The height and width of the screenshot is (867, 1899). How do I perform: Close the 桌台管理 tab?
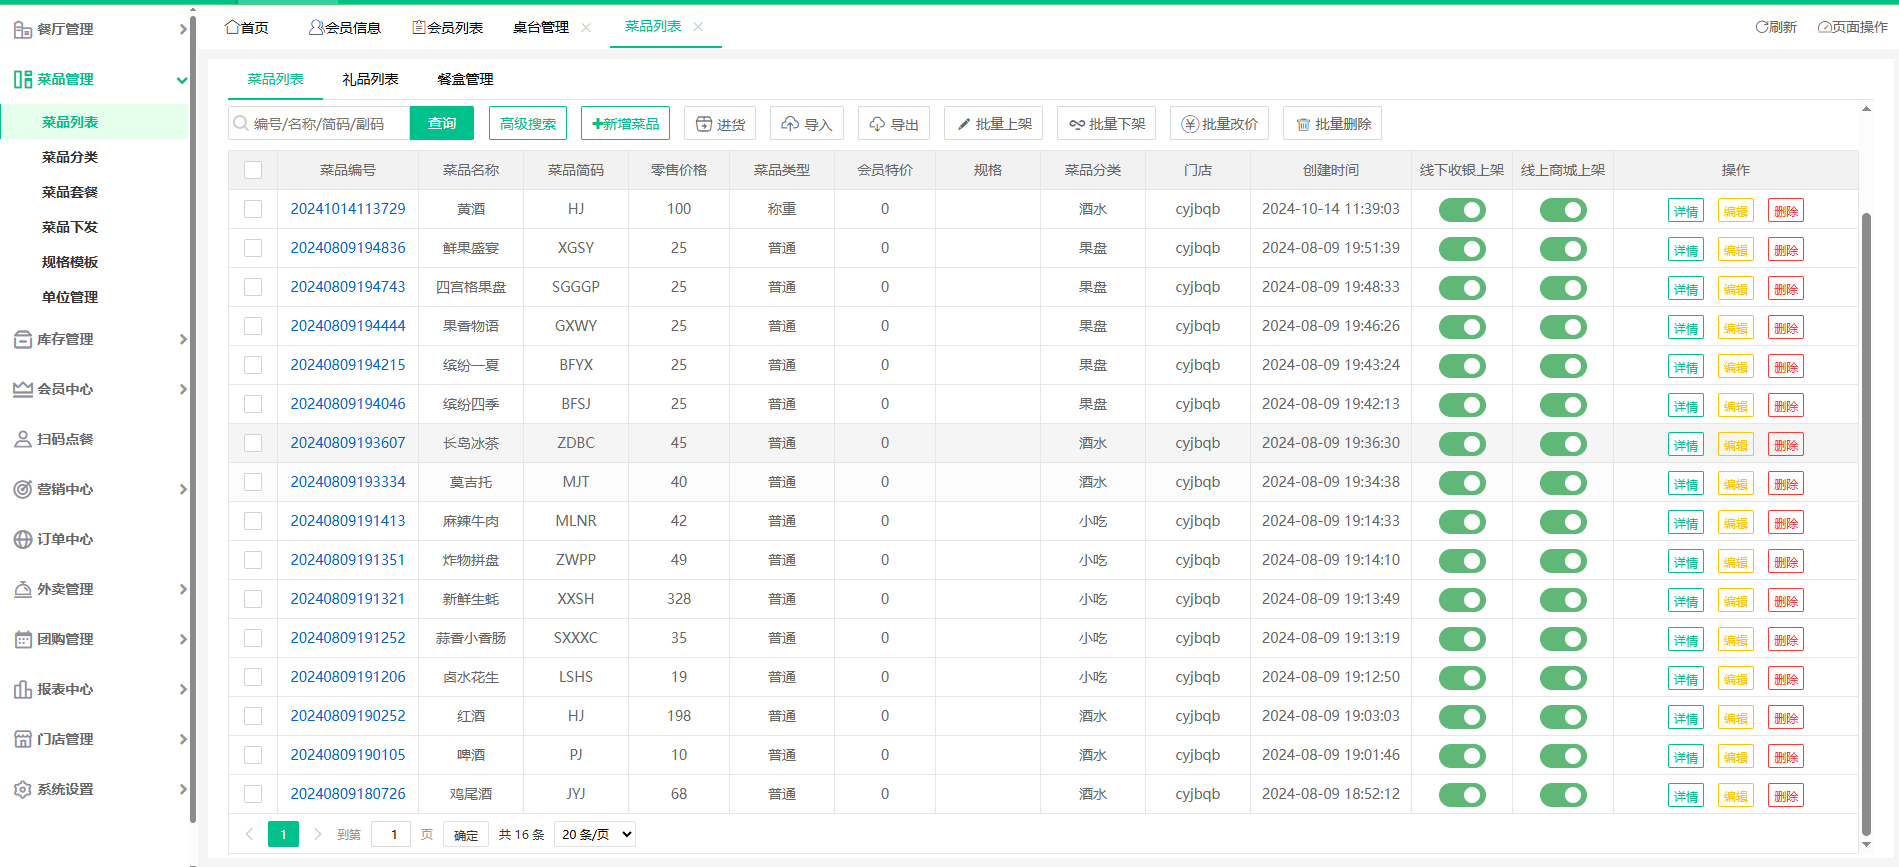click(586, 27)
